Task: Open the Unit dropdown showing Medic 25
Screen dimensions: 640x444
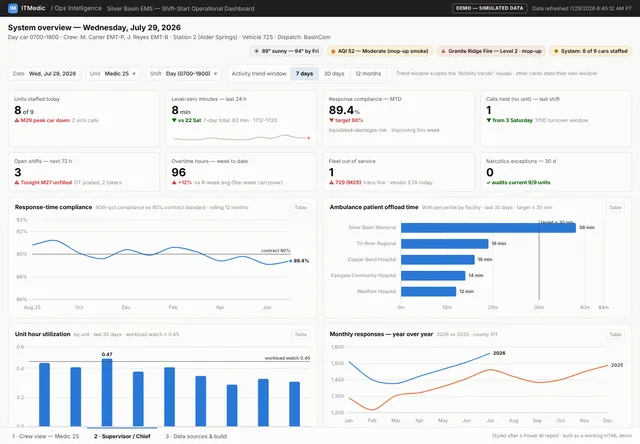Action: [x=113, y=73]
